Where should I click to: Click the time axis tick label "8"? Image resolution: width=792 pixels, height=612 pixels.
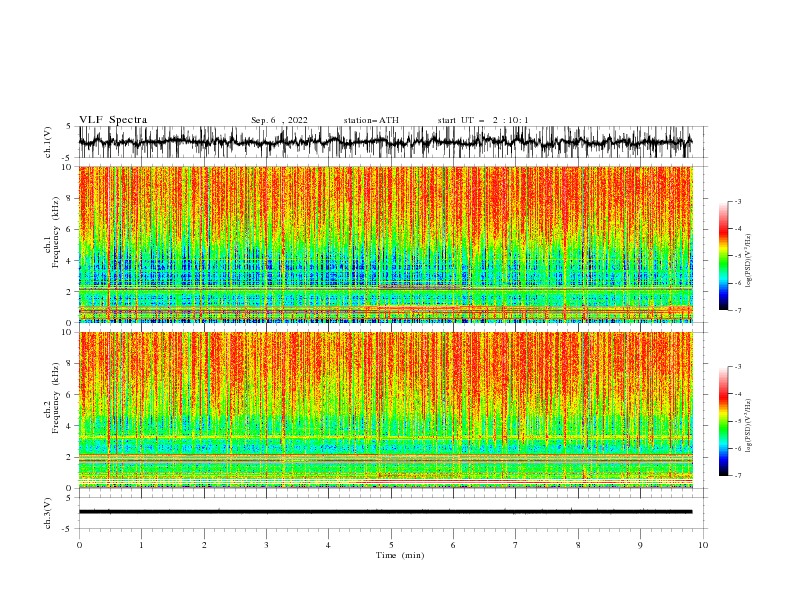tap(578, 545)
